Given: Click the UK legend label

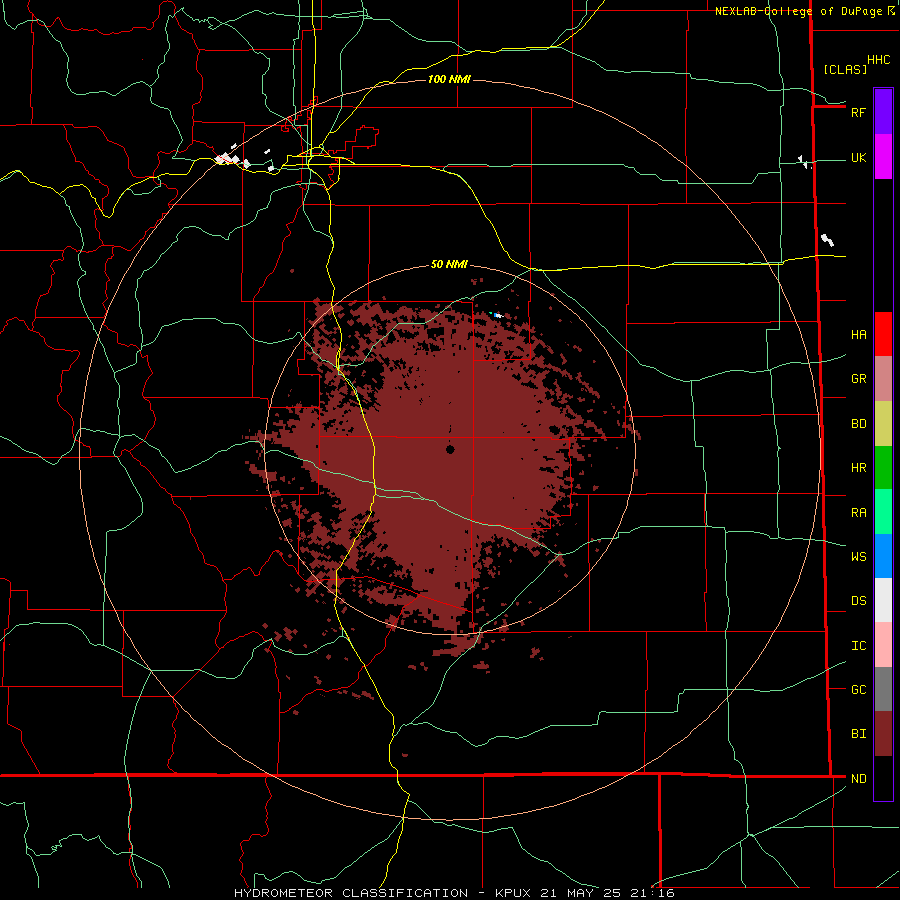Looking at the screenshot, I should (x=858, y=157).
